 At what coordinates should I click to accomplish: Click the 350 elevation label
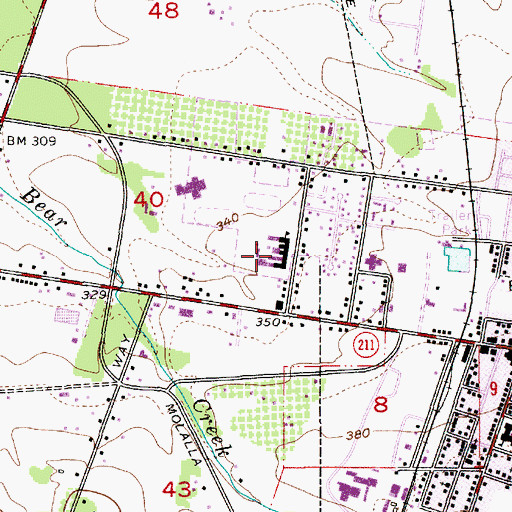click(268, 322)
